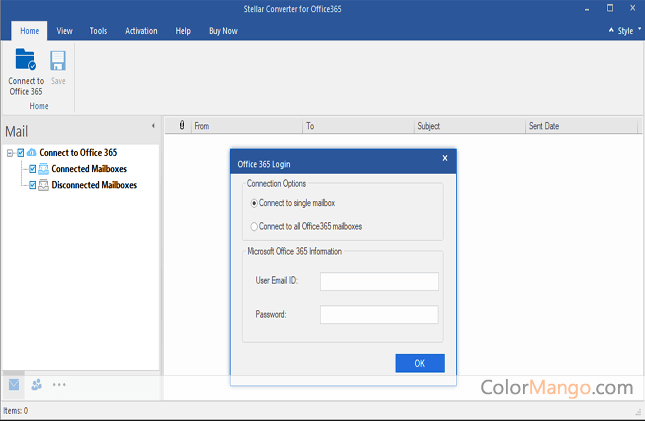The width and height of the screenshot is (645, 421).
Task: Open the Style dropdown menu
Action: 629,31
